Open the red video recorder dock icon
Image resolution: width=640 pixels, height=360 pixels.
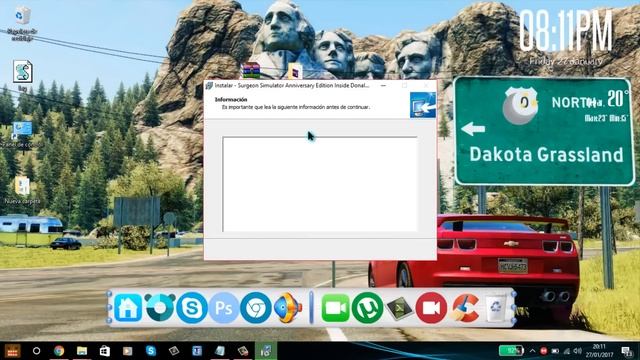tap(431, 308)
